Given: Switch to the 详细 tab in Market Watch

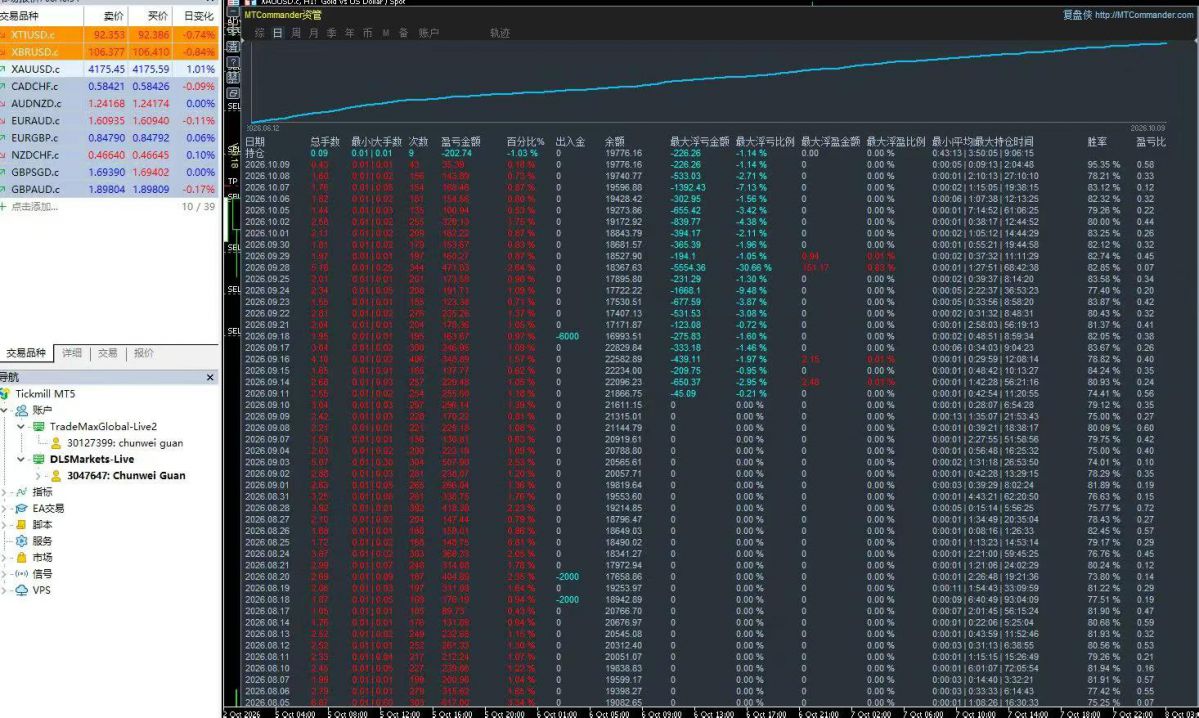Looking at the screenshot, I should [72, 353].
